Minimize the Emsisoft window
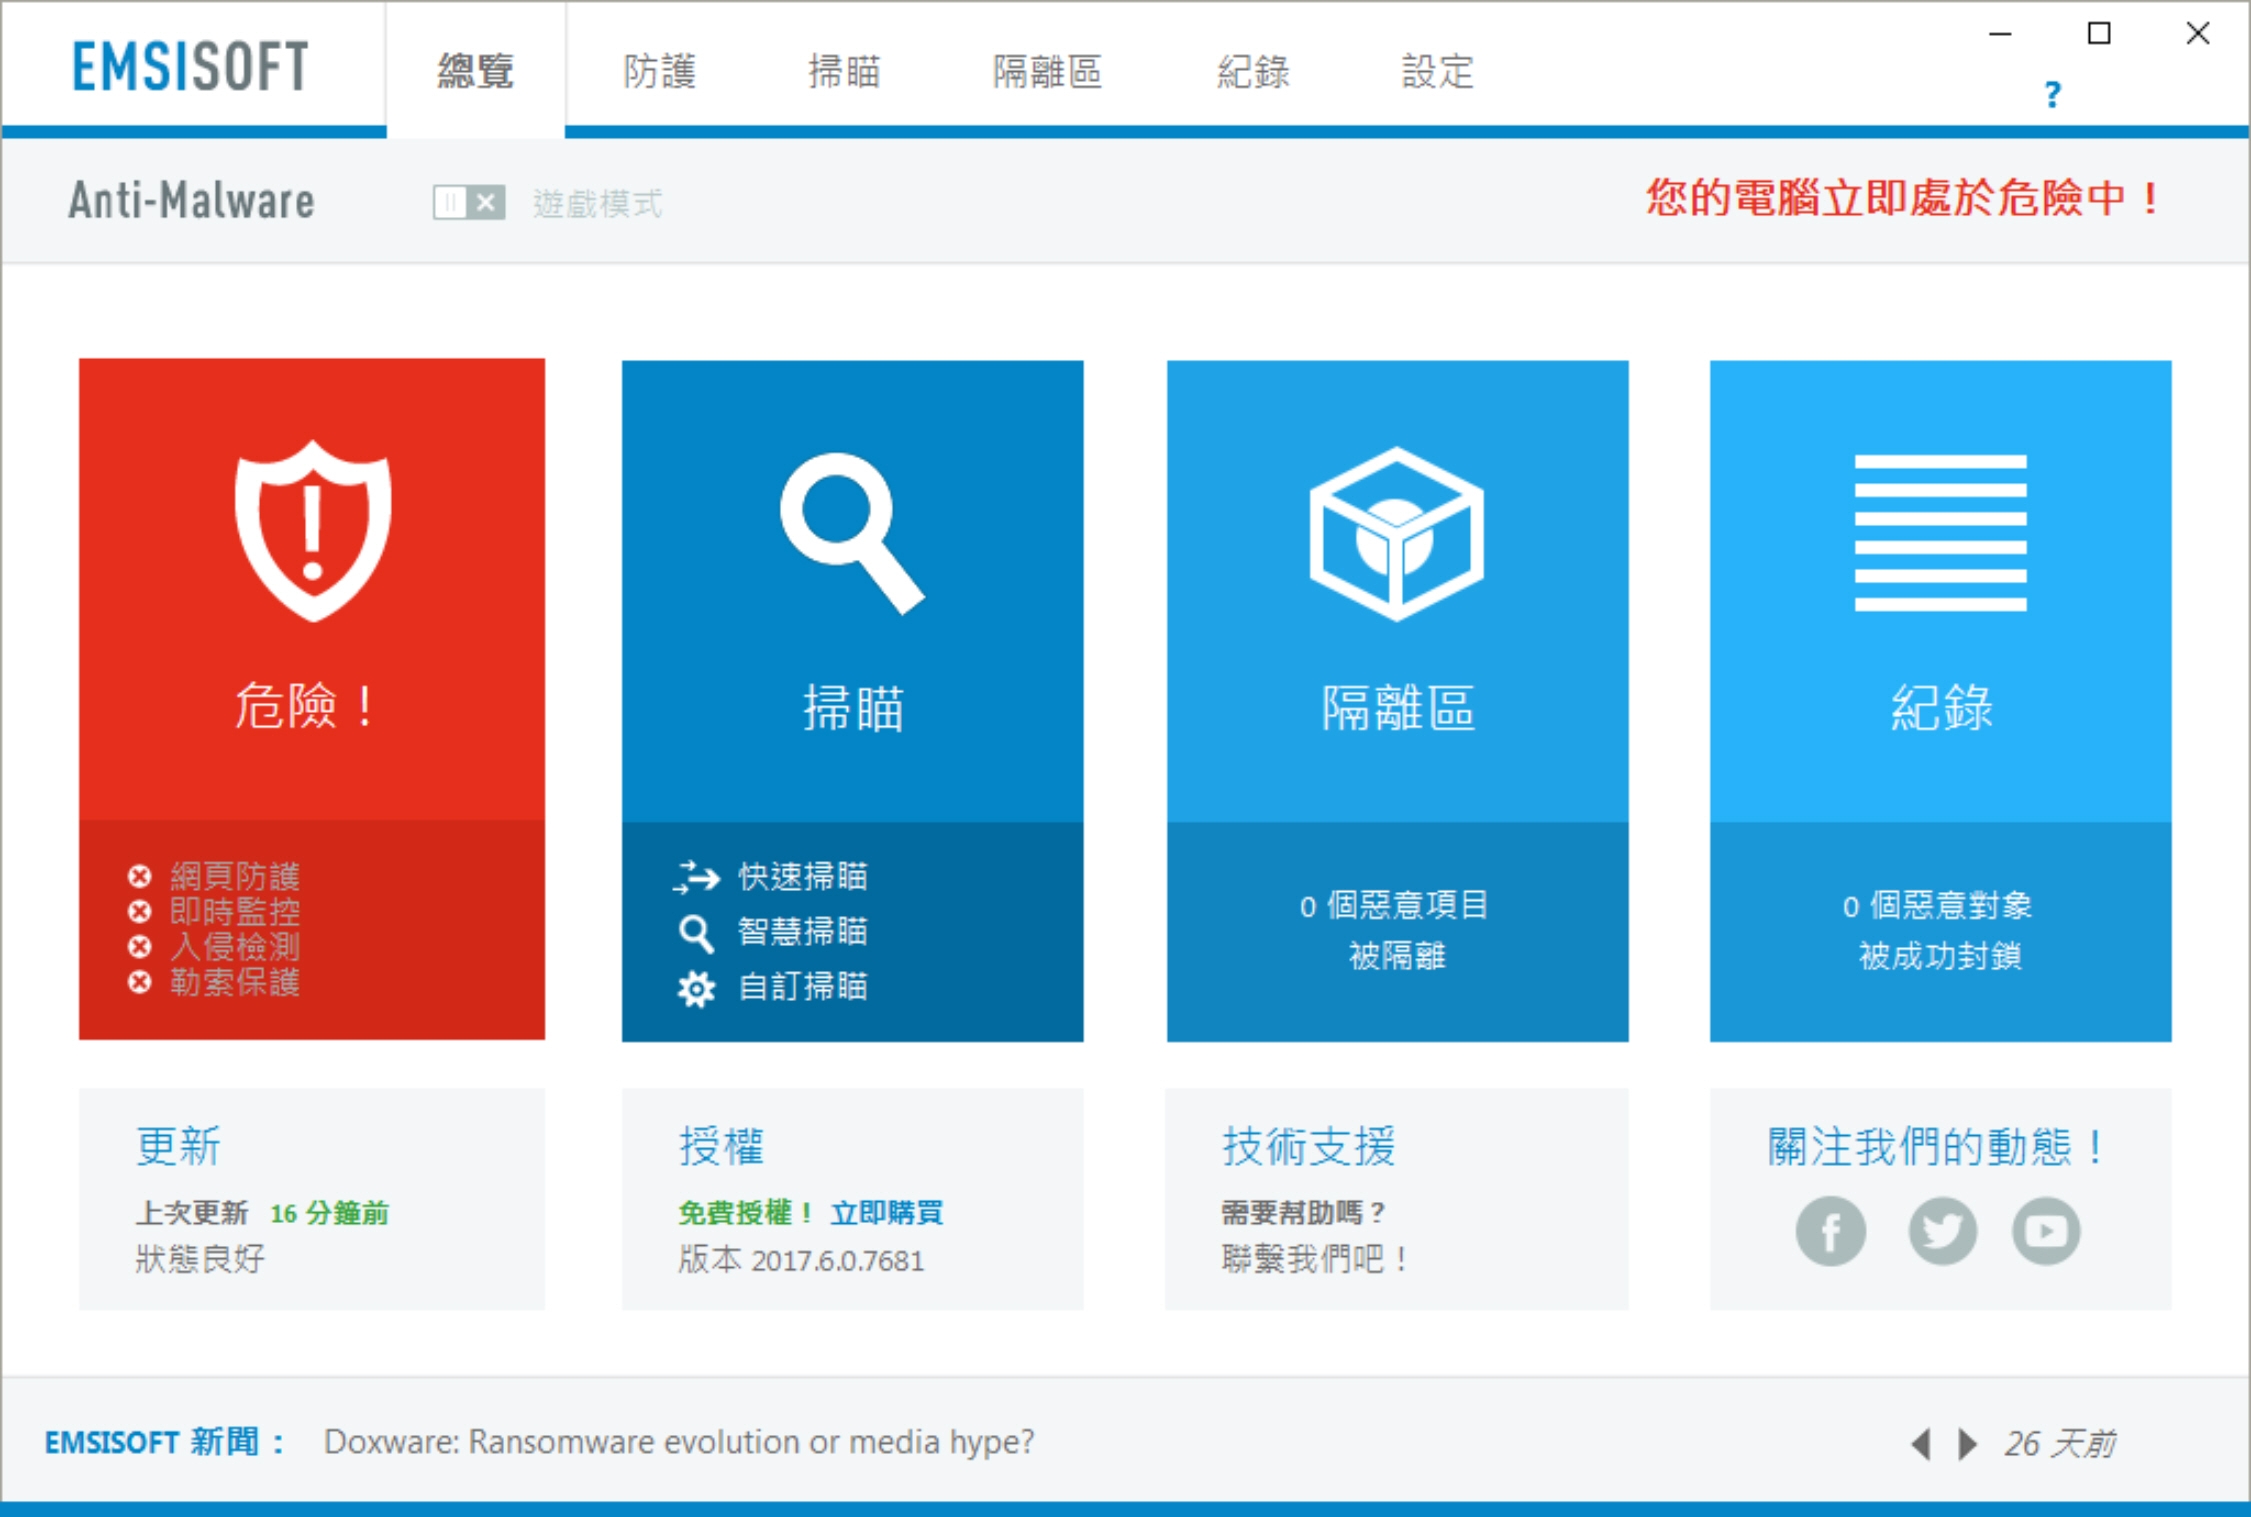The width and height of the screenshot is (2251, 1517). (2000, 33)
